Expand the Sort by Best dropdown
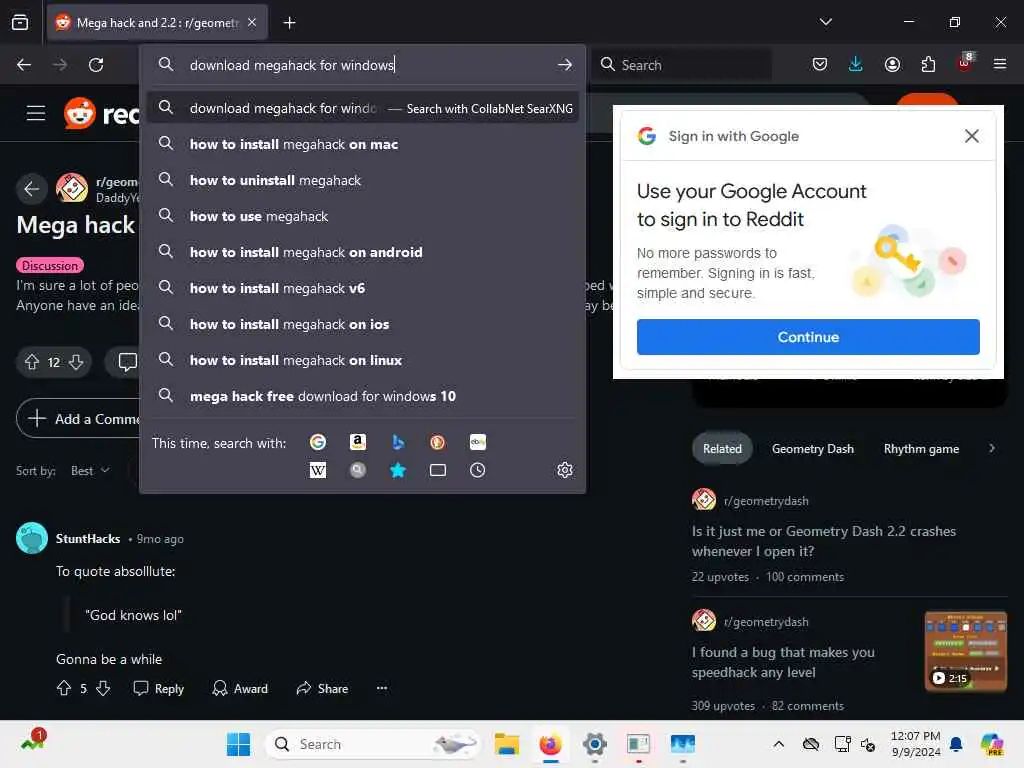This screenshot has height=768, width=1024. pyautogui.click(x=90, y=471)
